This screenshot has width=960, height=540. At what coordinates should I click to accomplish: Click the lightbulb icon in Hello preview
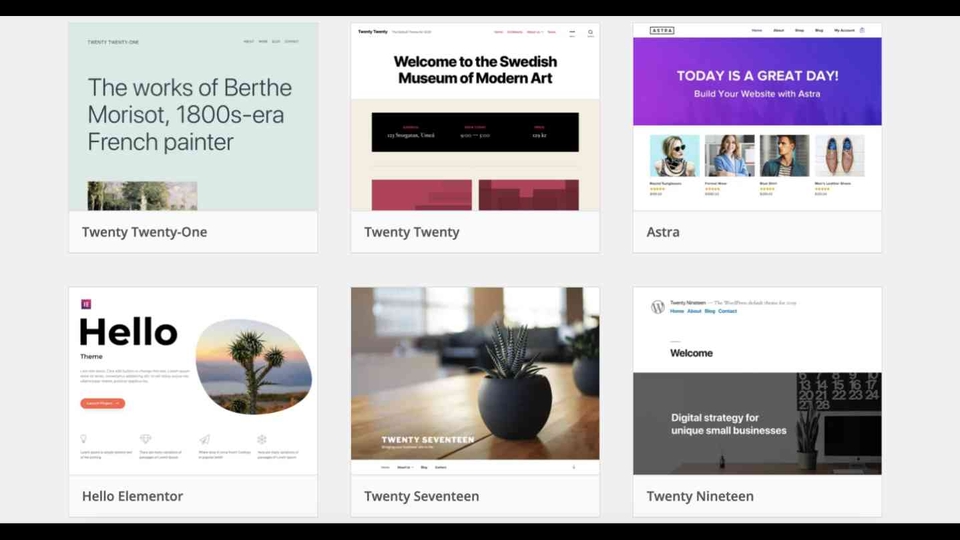pos(84,439)
